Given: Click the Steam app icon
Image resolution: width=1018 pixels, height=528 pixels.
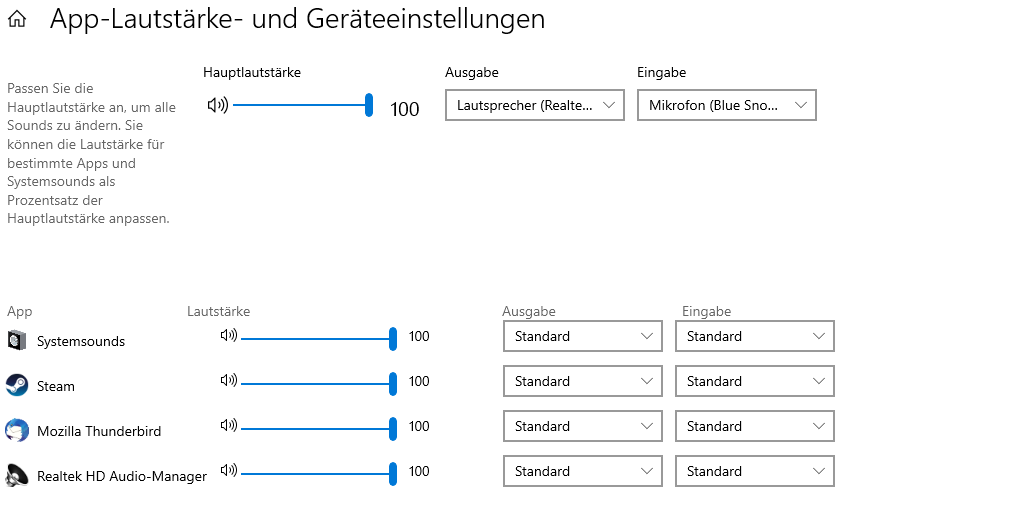Looking at the screenshot, I should tap(17, 386).
